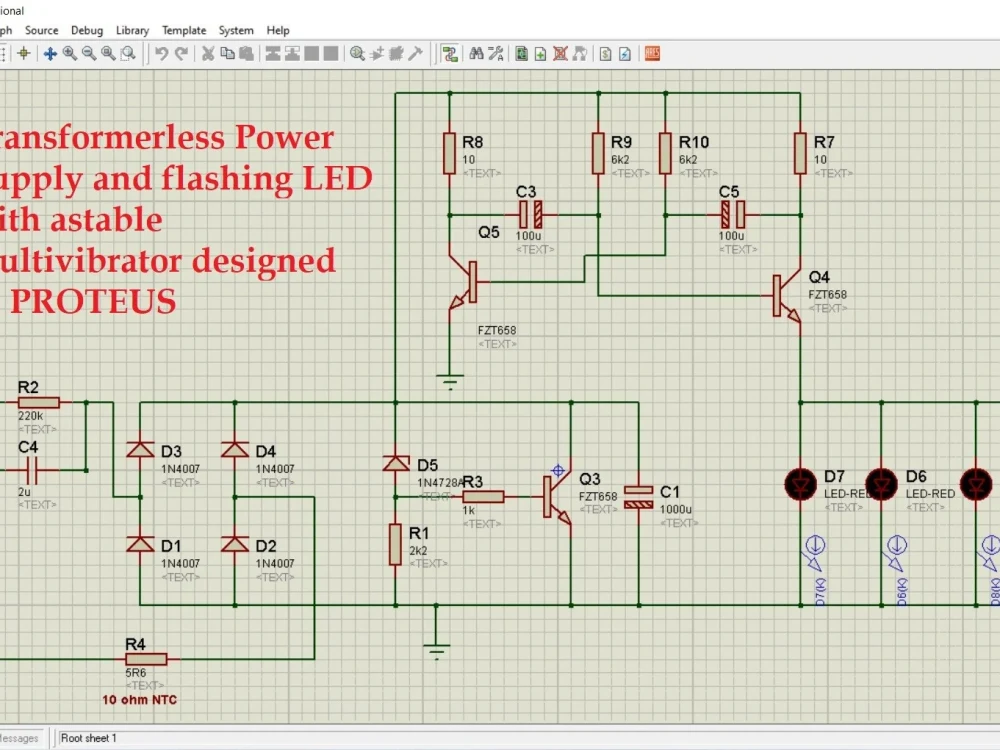Click the blue pan/center view icon
The width and height of the screenshot is (1000, 750).
(50, 54)
